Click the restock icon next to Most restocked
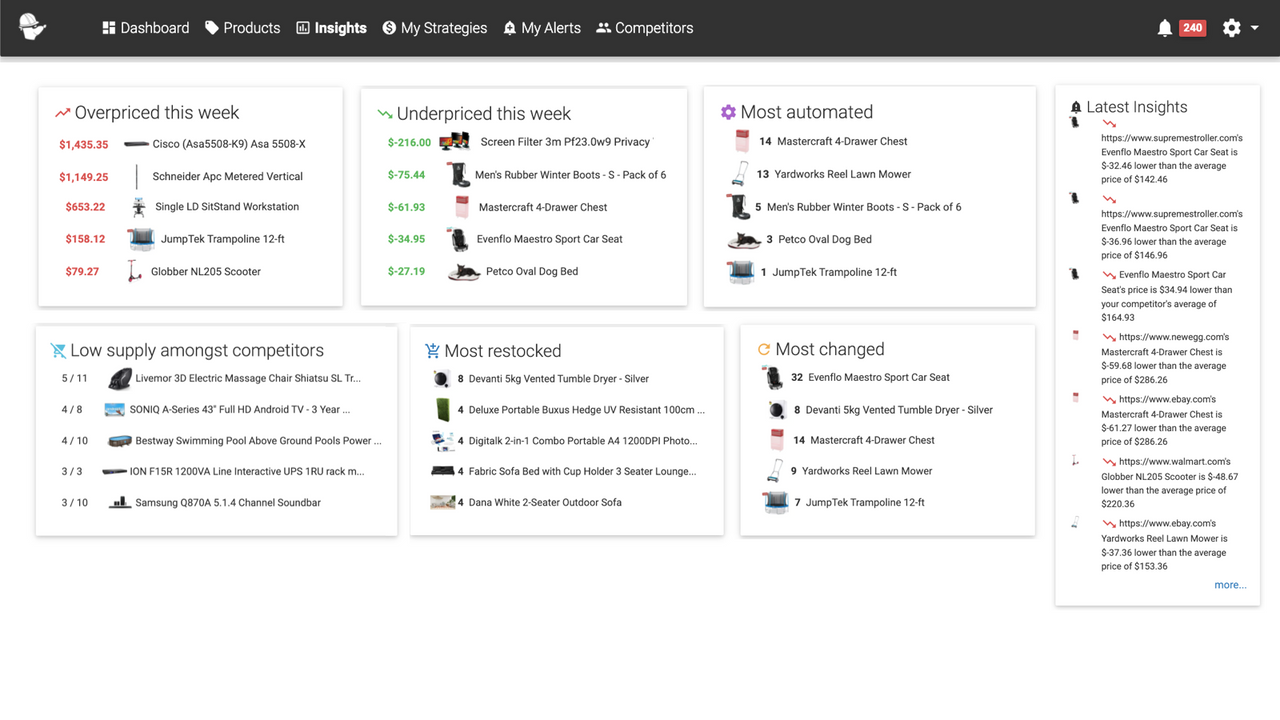Screen dimensions: 1280x720 point(431,350)
